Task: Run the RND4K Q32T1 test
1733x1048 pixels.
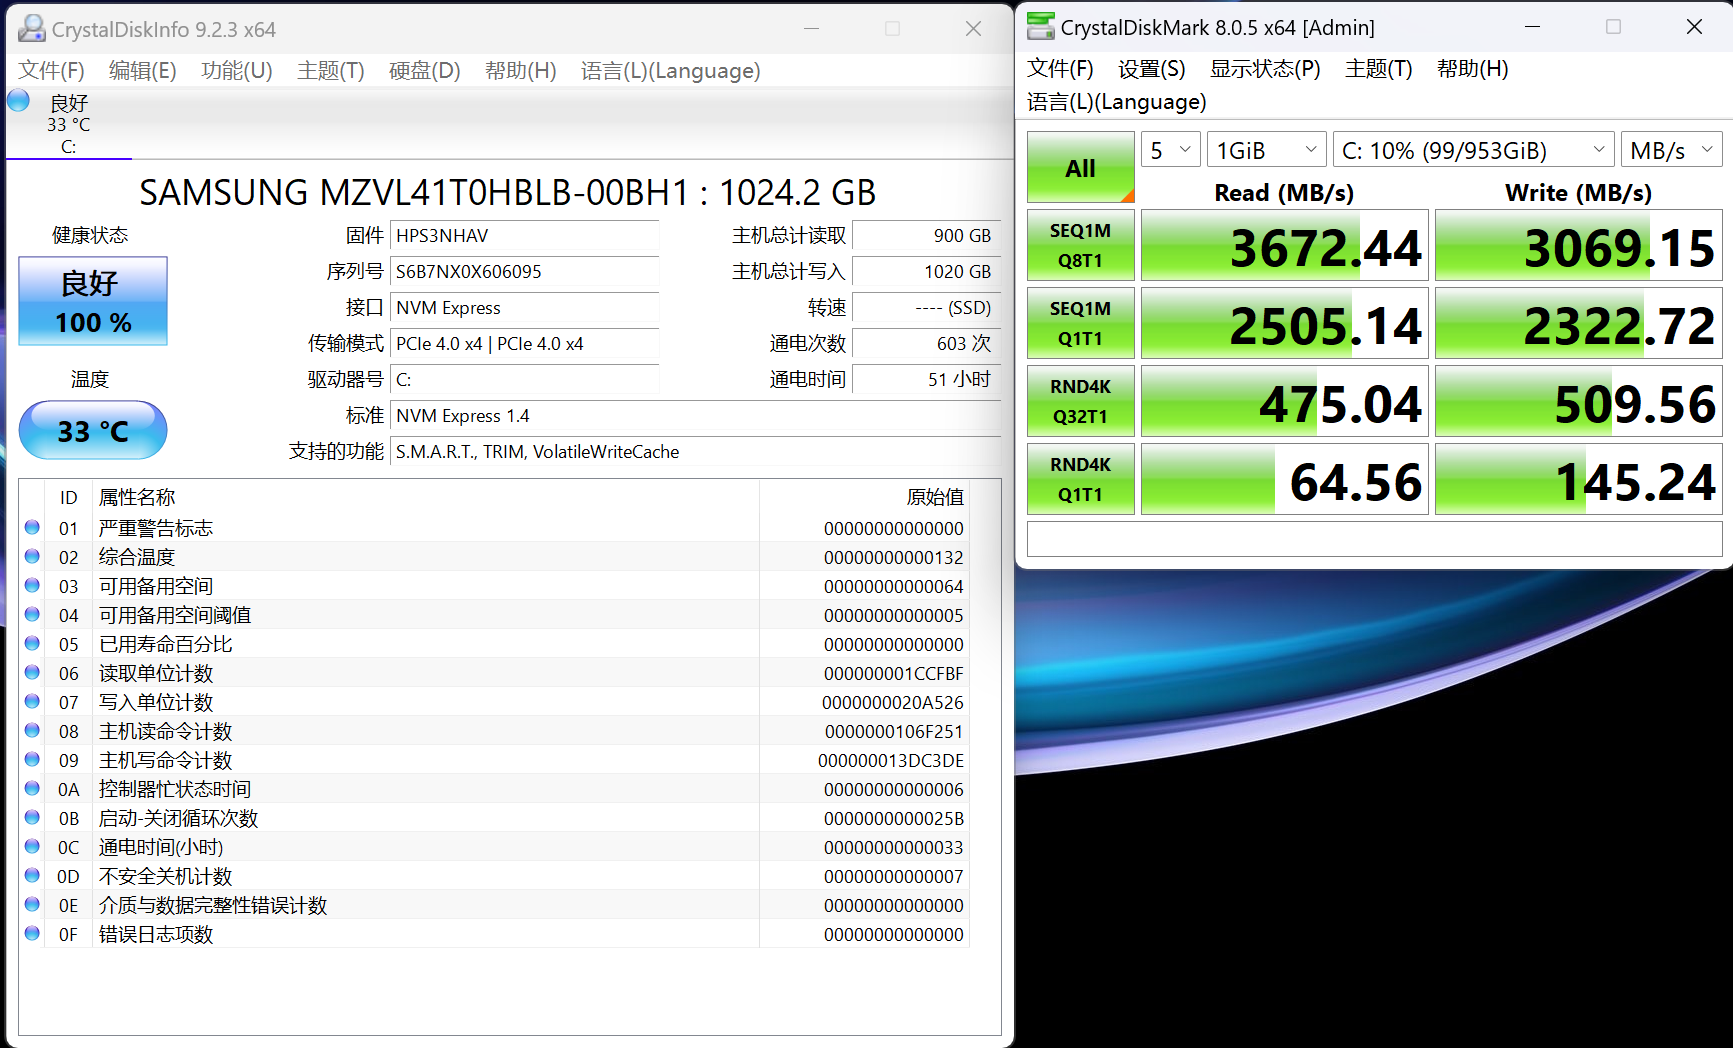Action: [x=1081, y=401]
